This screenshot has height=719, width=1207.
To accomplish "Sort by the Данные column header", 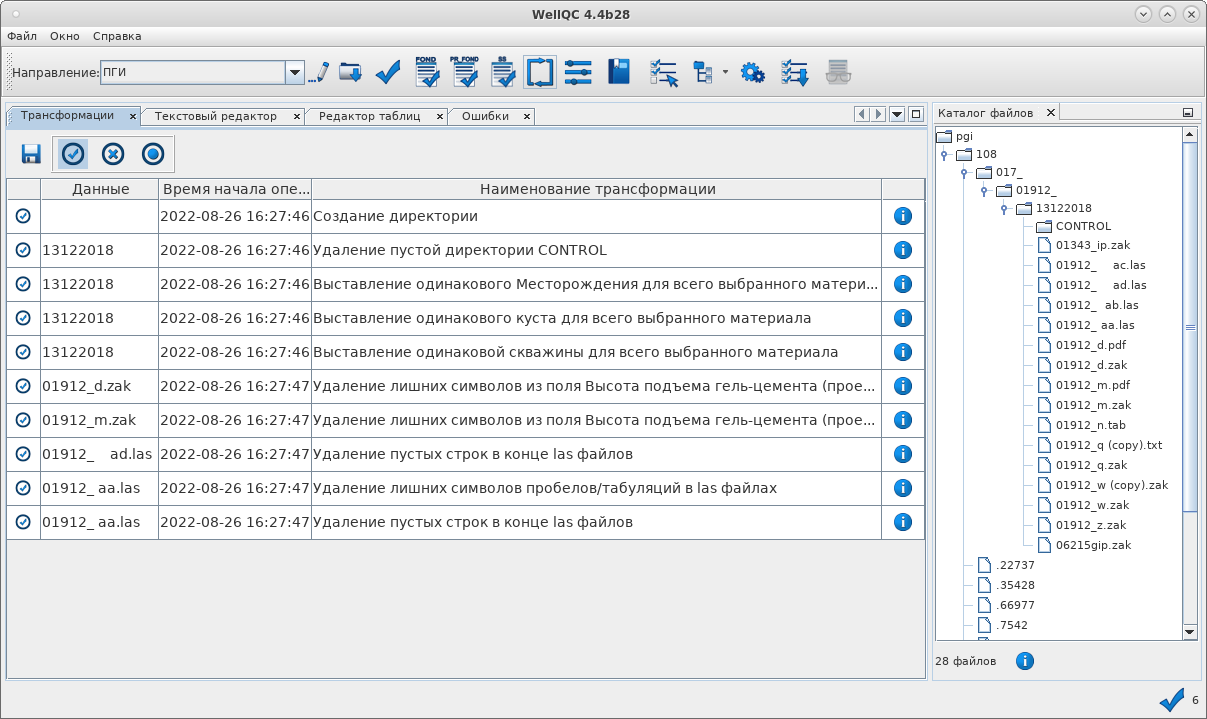I will [x=100, y=189].
